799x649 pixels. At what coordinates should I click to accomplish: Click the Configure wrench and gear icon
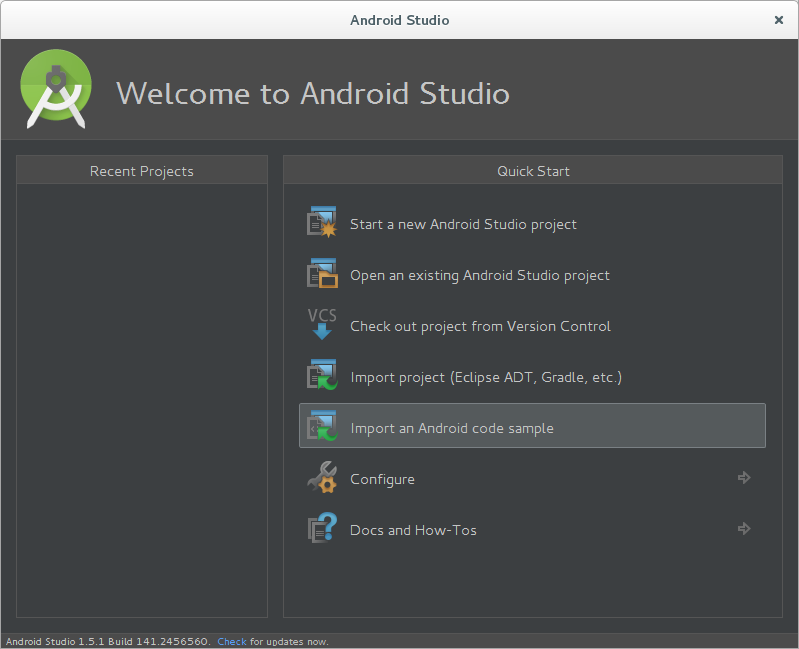click(x=322, y=477)
